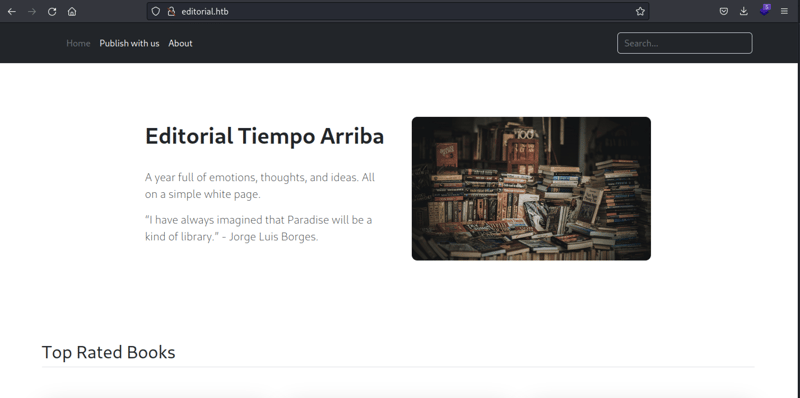Screen dimensions: 800x398
Task: Bookmark this page with the star icon
Action: (x=640, y=11)
